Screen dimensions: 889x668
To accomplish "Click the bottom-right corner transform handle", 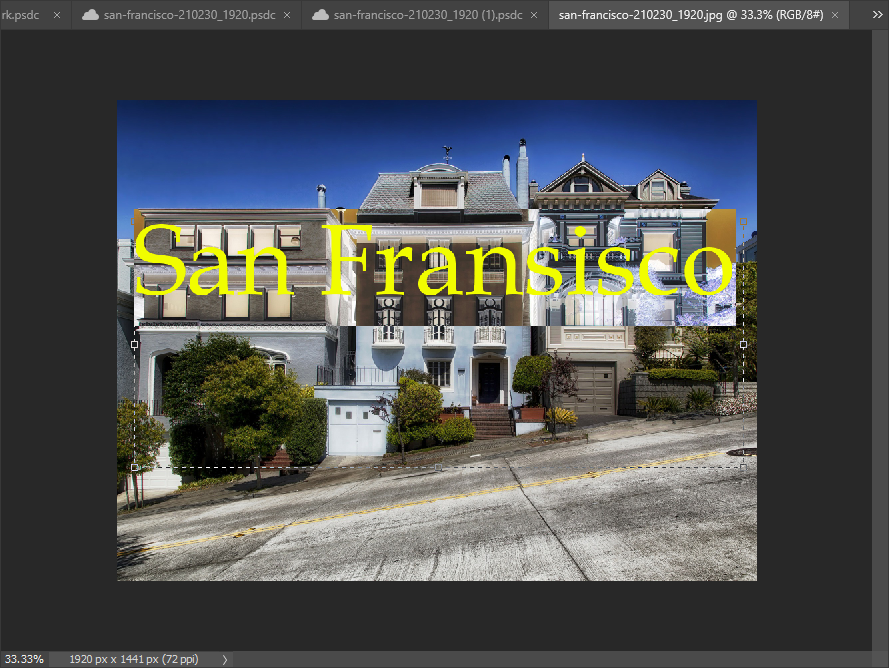I will click(743, 467).
